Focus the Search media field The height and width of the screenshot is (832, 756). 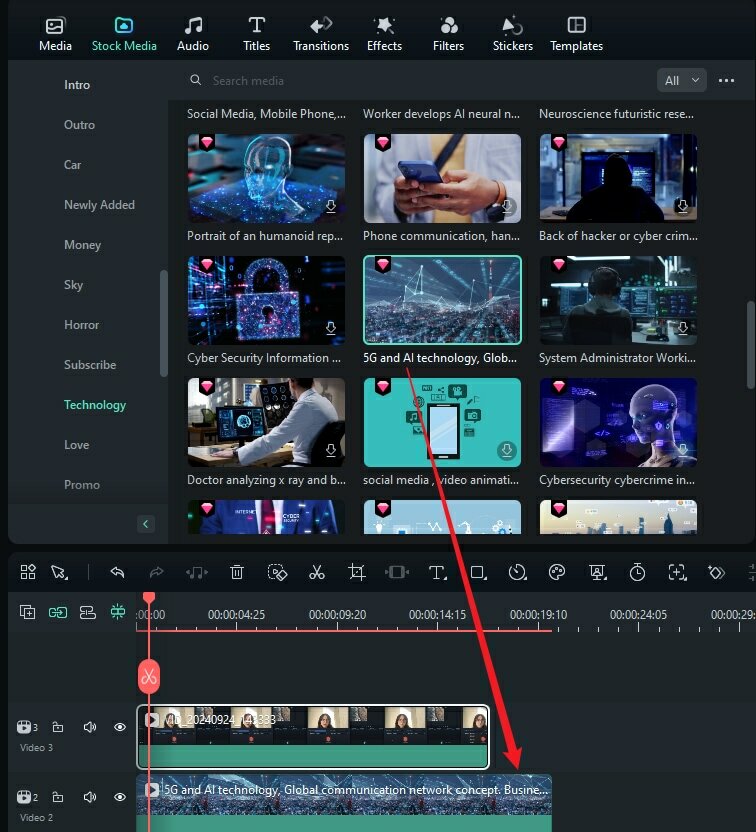click(414, 81)
